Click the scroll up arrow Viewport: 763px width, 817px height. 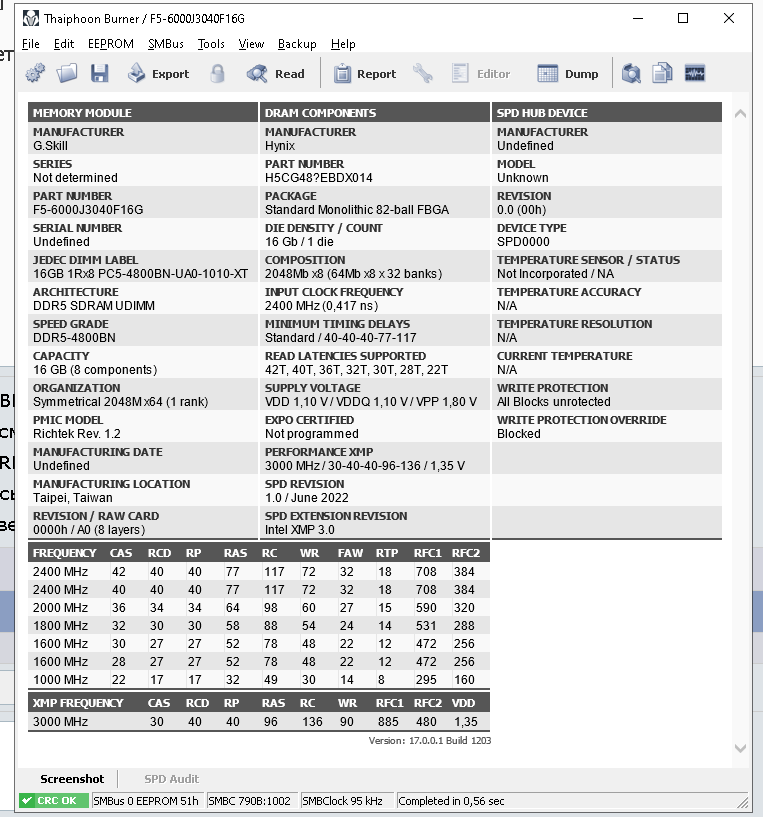pos(740,114)
